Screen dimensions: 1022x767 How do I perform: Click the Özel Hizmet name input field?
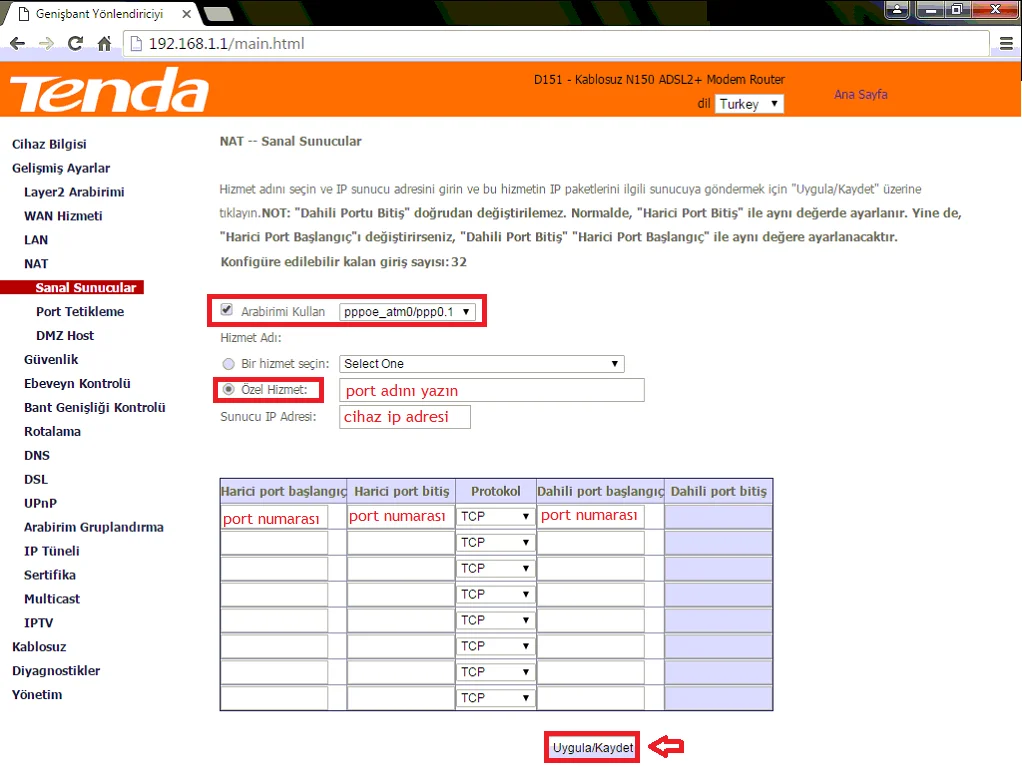click(x=491, y=390)
